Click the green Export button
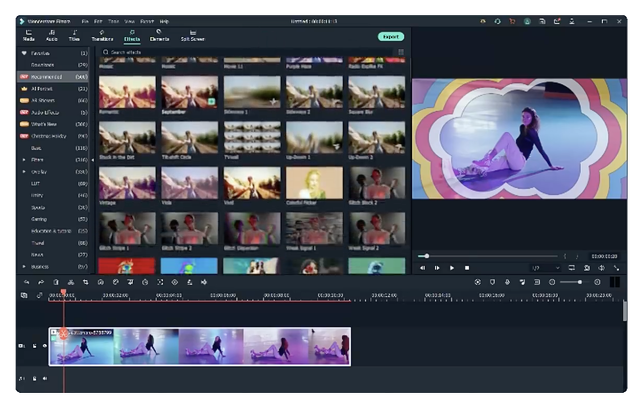Viewport: 640px width, 409px height. point(390,37)
